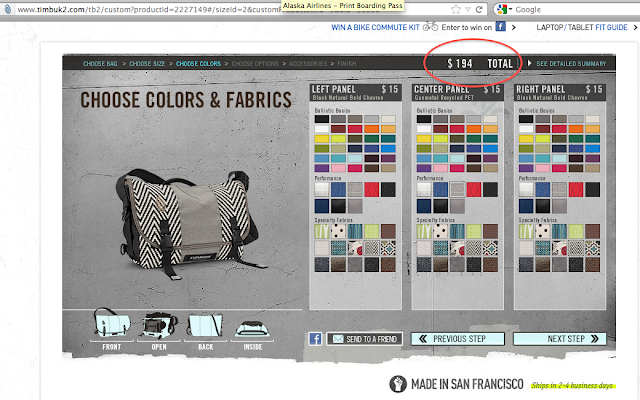Image resolution: width=640 pixels, height=400 pixels.
Task: Click the Left Panel header
Action: pyautogui.click(x=355, y=92)
